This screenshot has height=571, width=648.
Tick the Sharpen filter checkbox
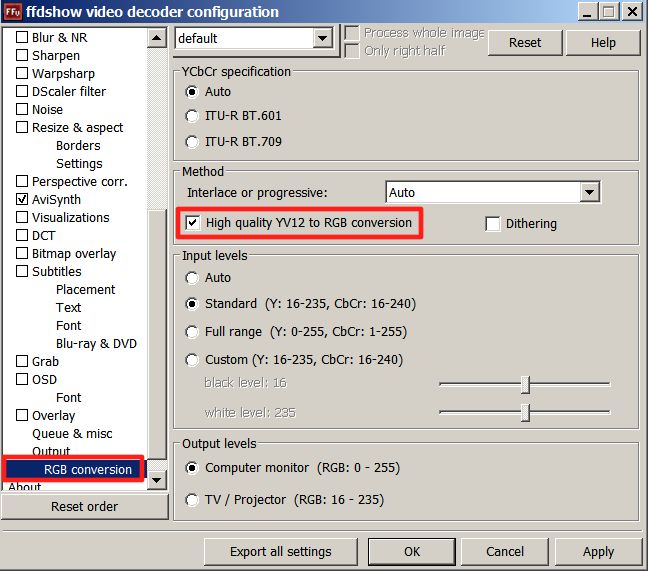pyautogui.click(x=21, y=55)
